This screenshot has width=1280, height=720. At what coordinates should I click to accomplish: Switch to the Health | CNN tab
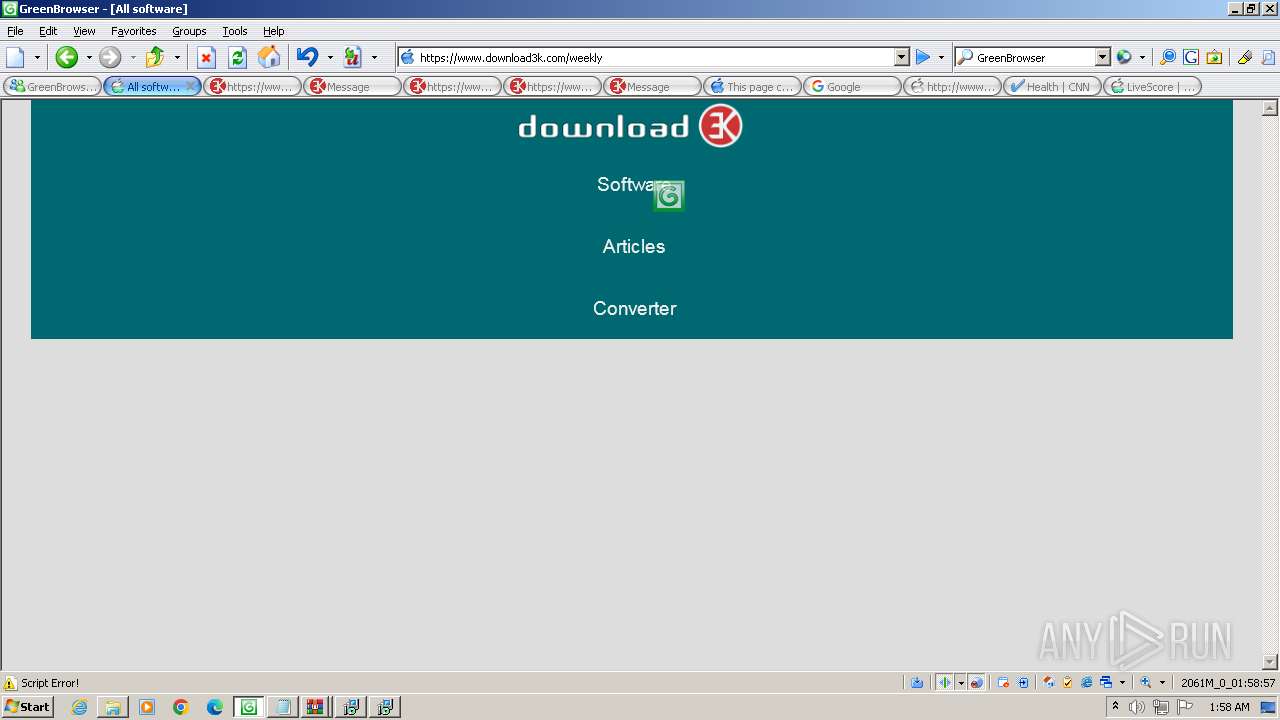tap(1052, 87)
